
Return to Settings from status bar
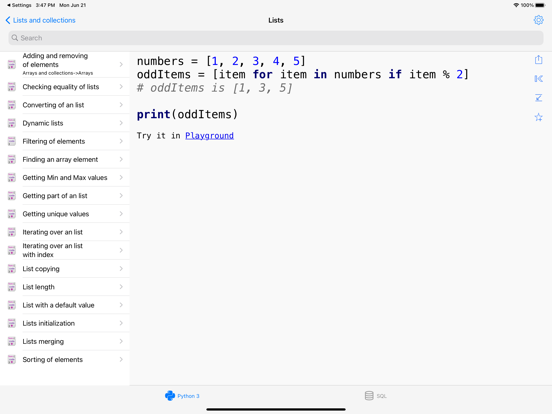point(19,5)
